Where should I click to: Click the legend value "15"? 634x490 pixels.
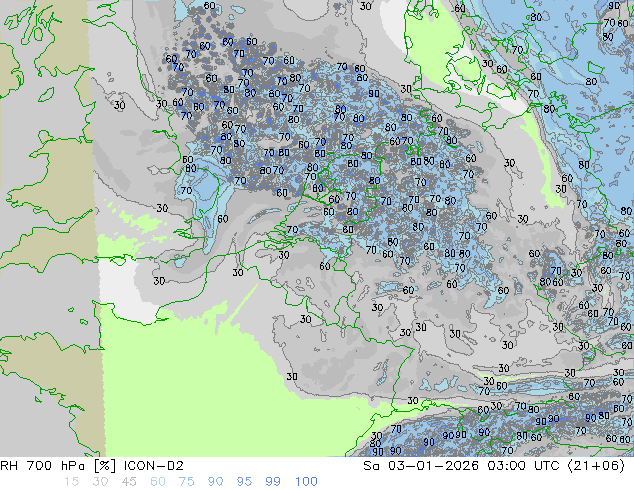pos(71,482)
